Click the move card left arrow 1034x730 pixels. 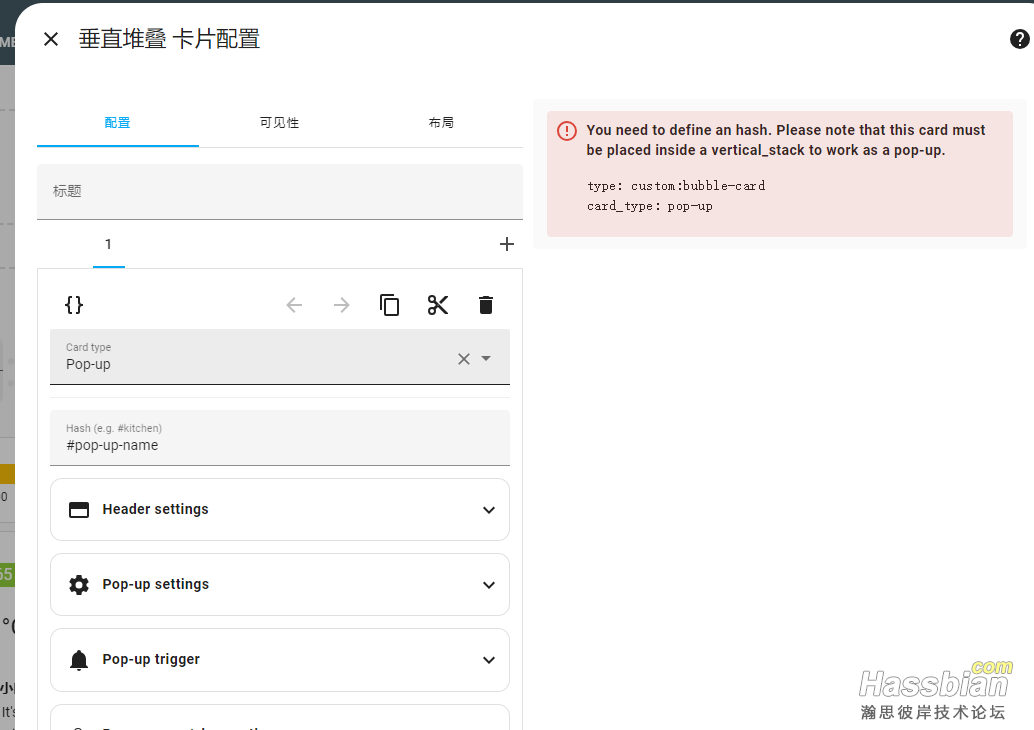(294, 305)
